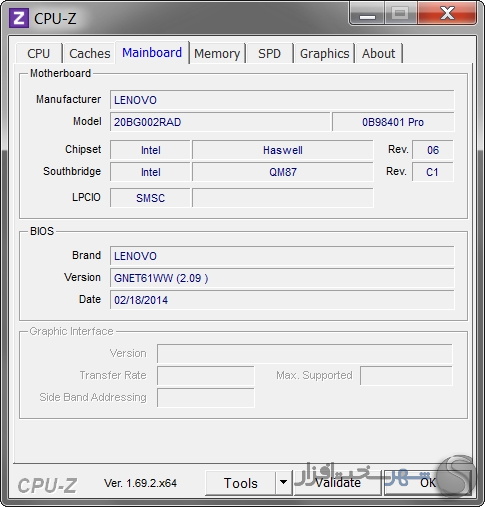Screen dimensions: 485x507
Task: Open the About tab
Action: point(379,53)
